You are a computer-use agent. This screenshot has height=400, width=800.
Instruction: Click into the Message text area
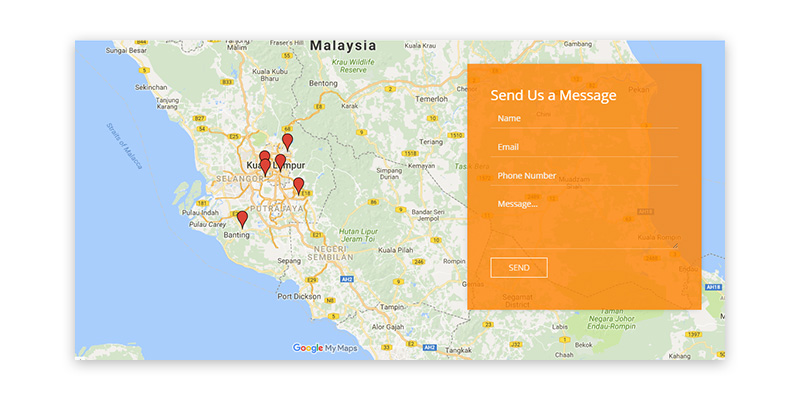pos(584,221)
